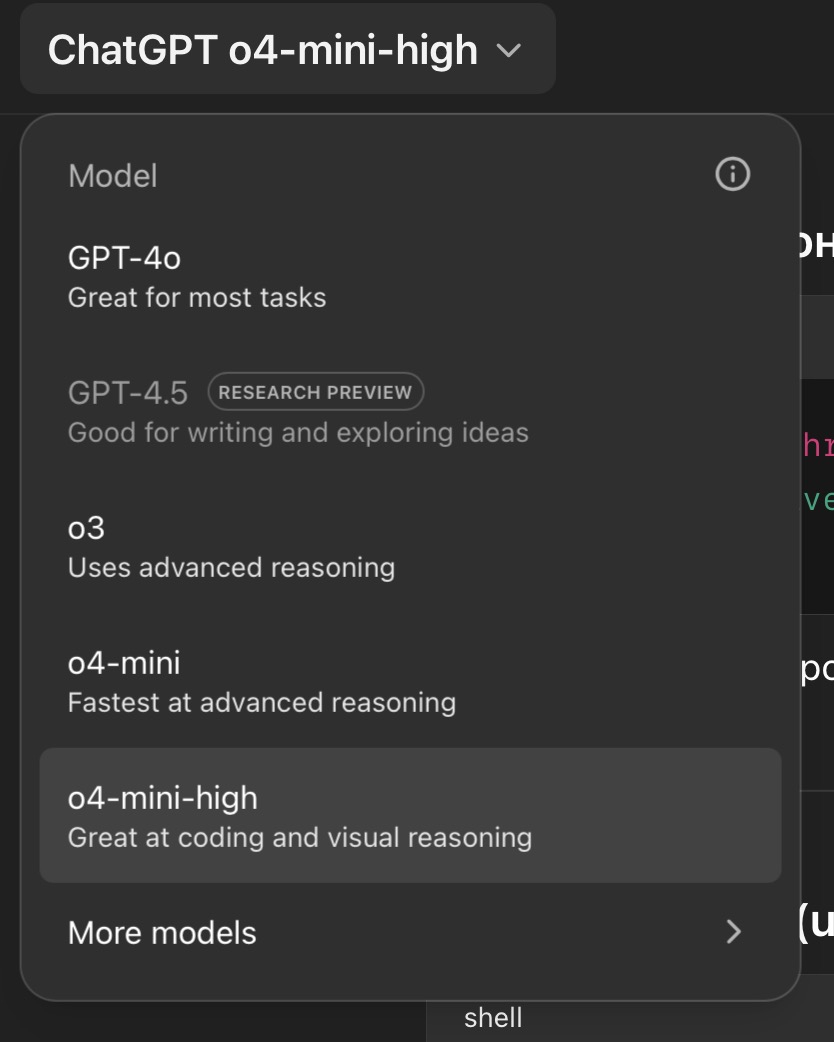Click the ChatGPT o4-mini-high title

[262, 51]
